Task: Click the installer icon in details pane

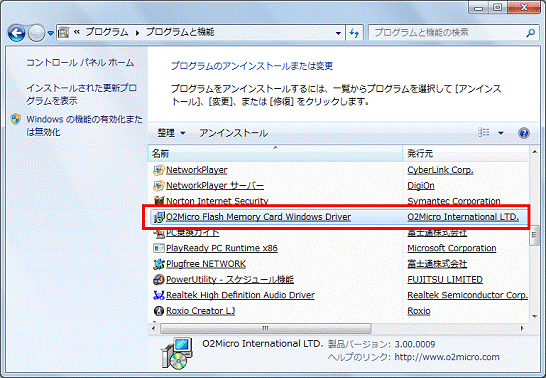Action: tap(177, 354)
